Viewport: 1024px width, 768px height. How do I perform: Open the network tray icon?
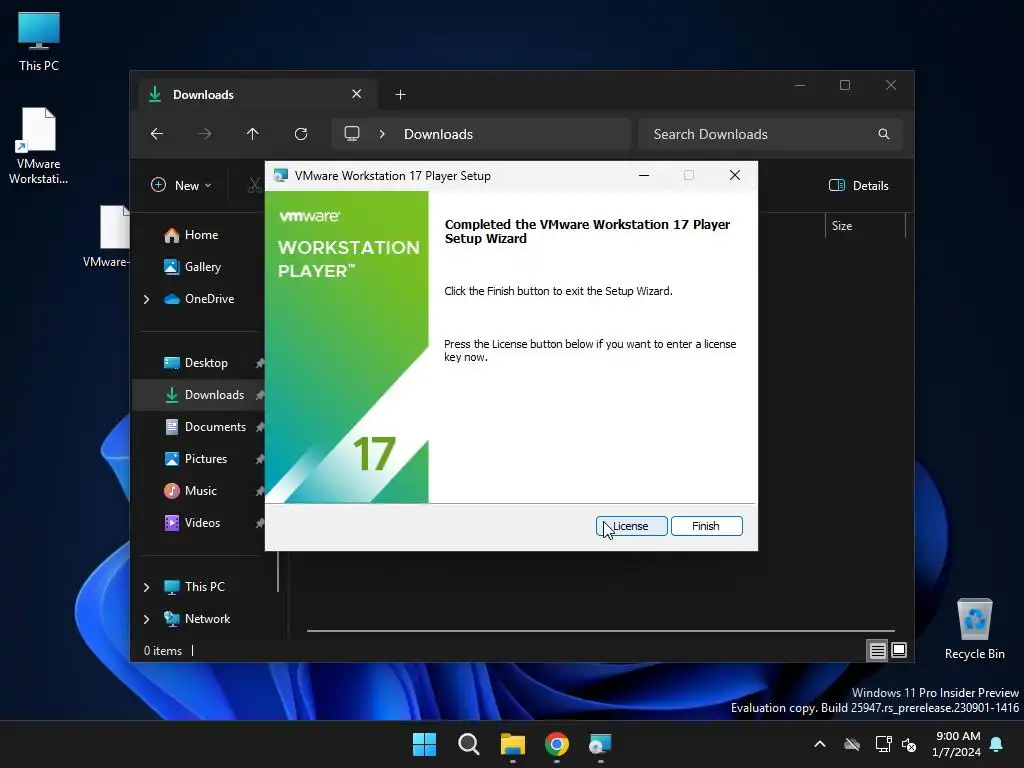click(x=884, y=744)
